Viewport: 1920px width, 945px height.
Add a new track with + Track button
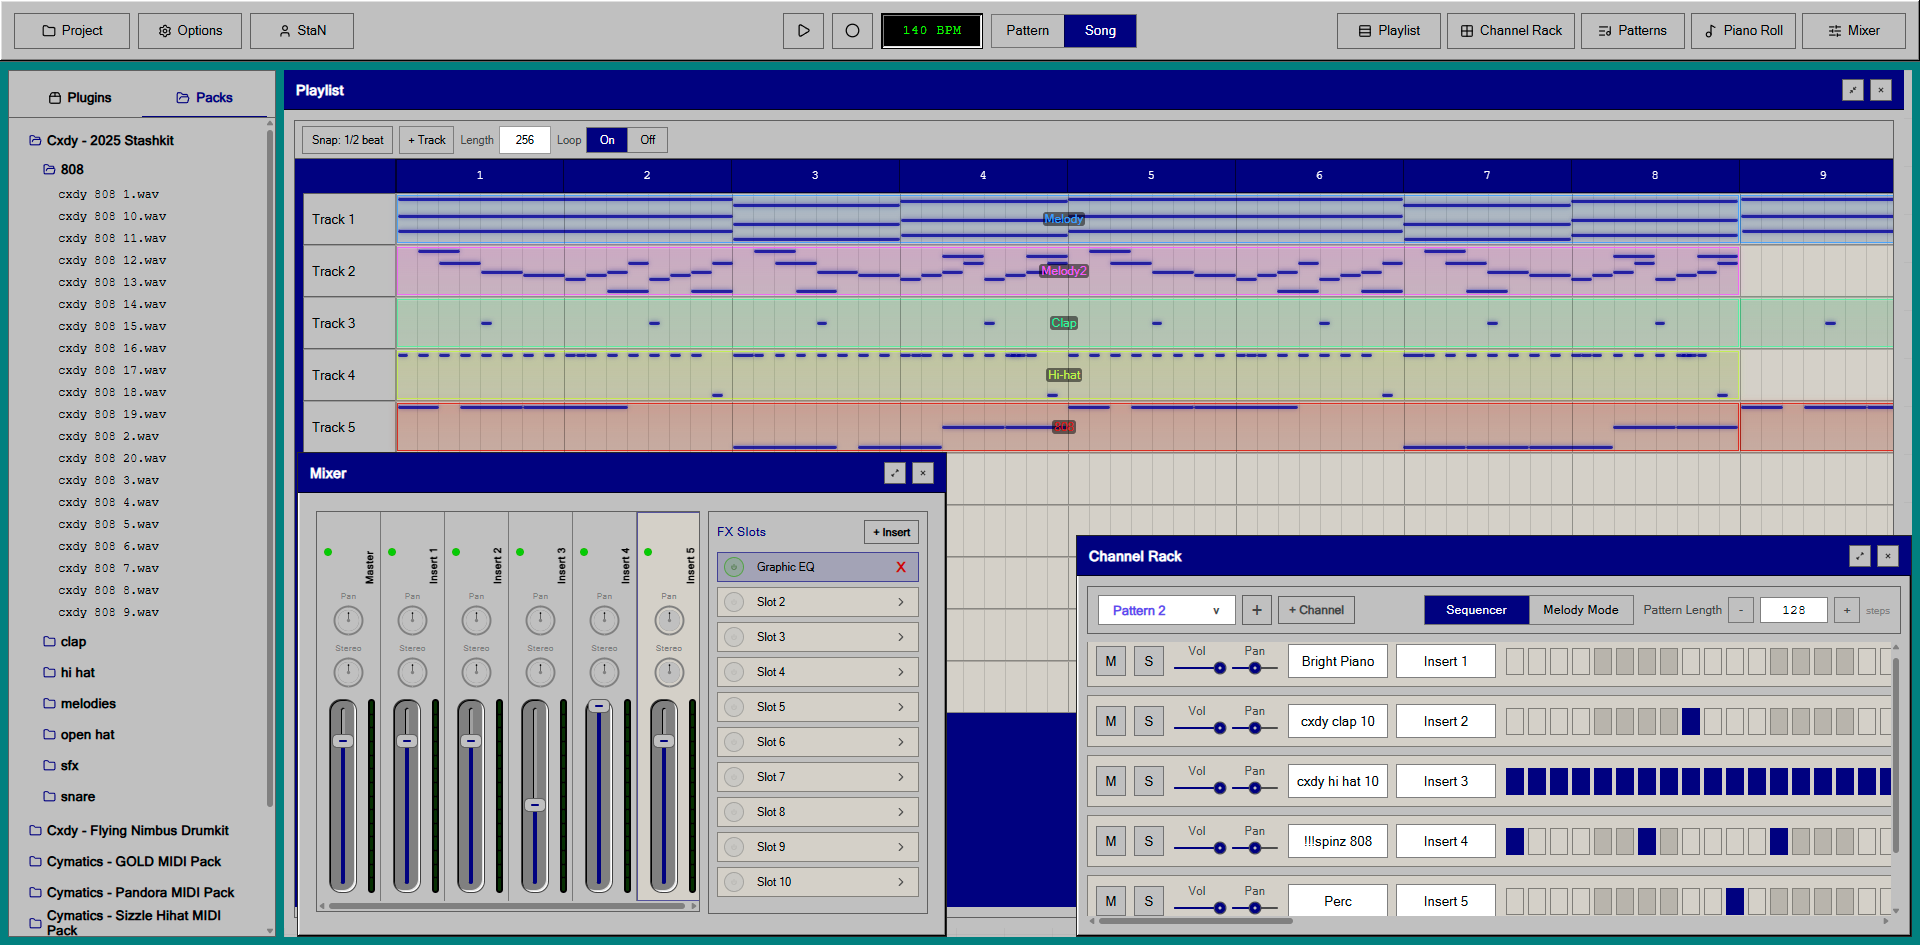(x=427, y=140)
